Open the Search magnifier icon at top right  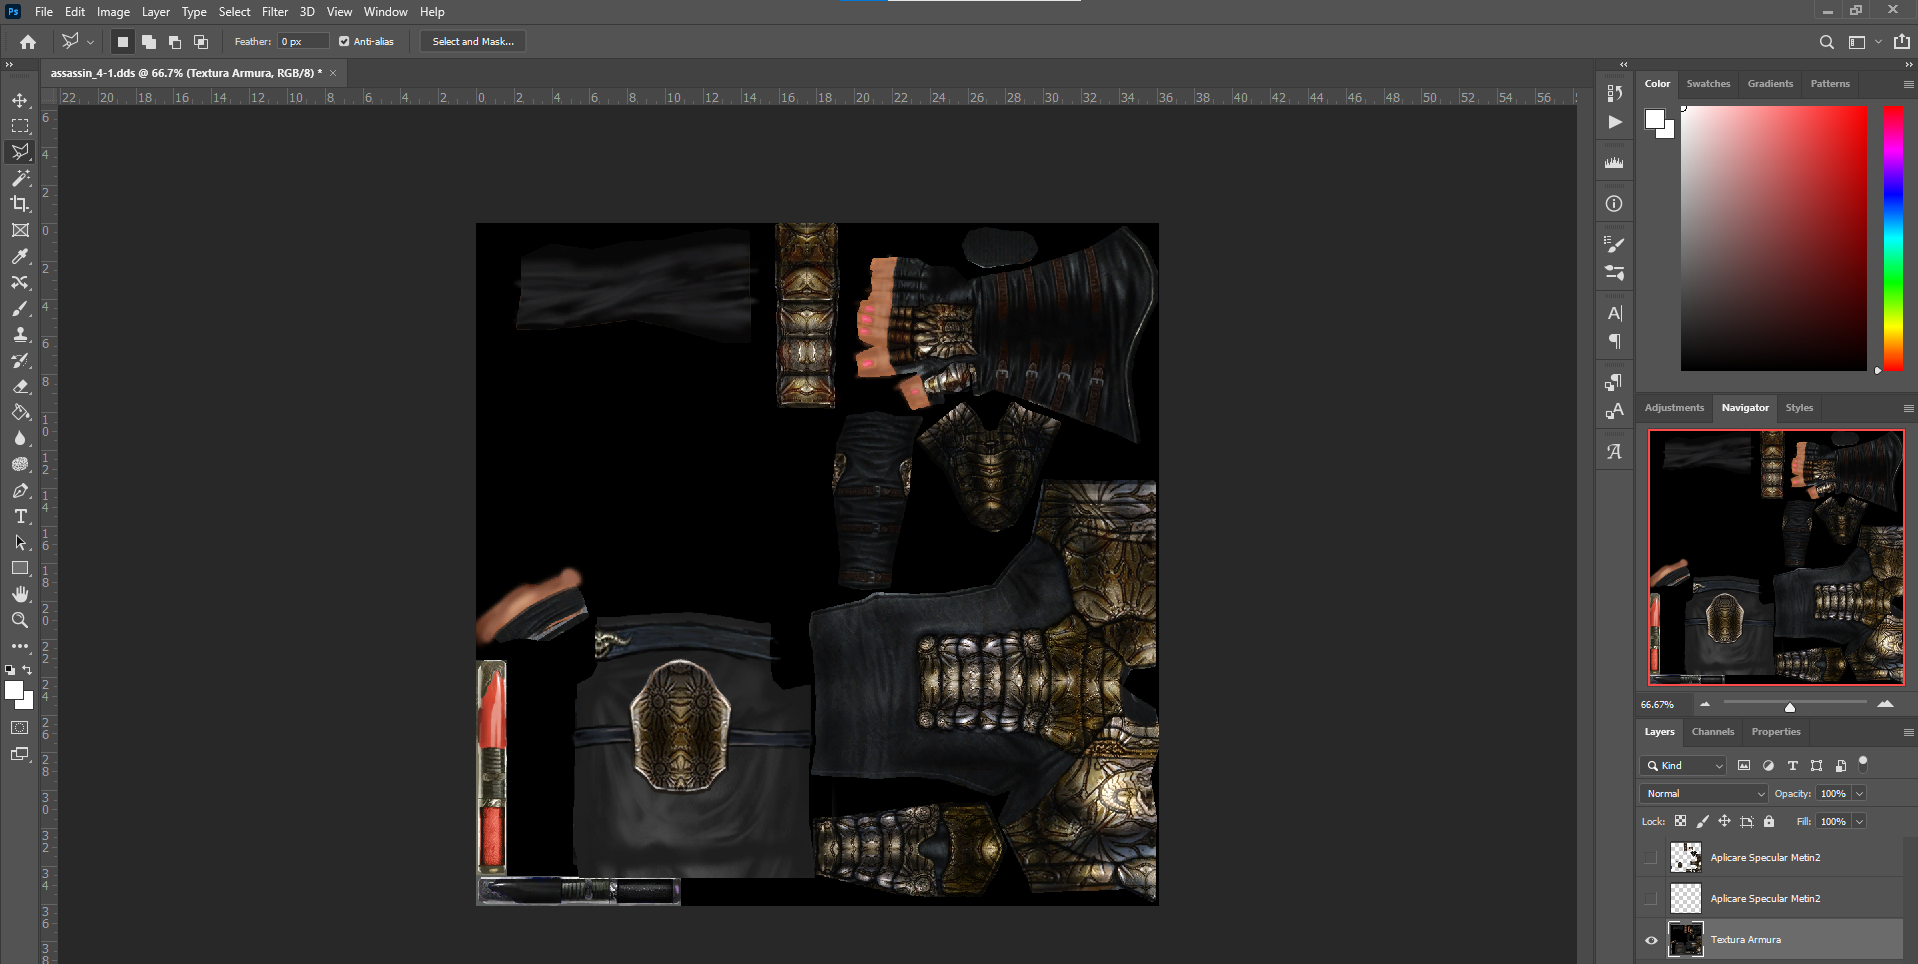pos(1826,42)
